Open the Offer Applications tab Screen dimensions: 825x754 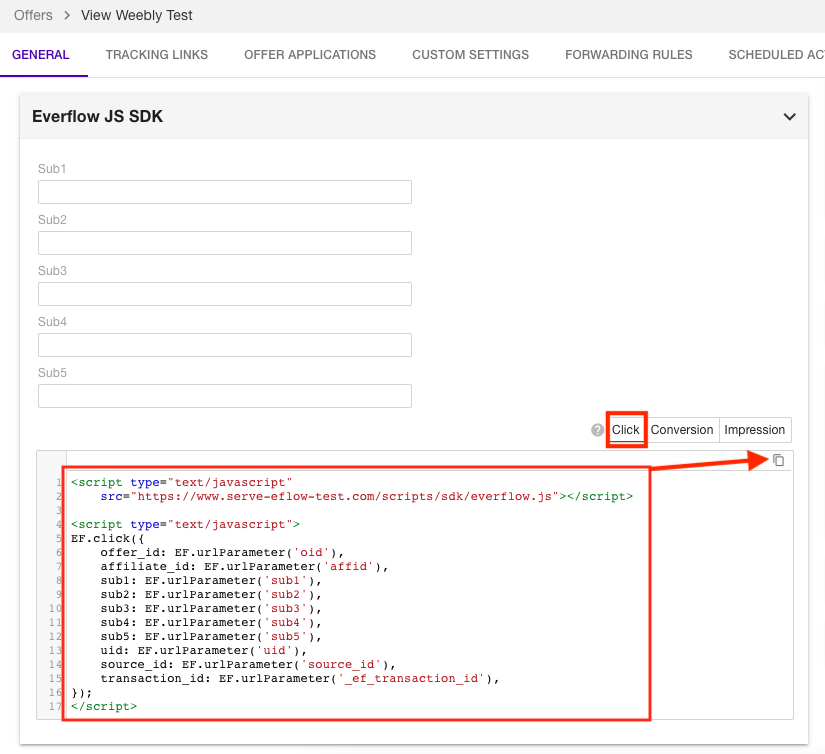pyautogui.click(x=310, y=55)
